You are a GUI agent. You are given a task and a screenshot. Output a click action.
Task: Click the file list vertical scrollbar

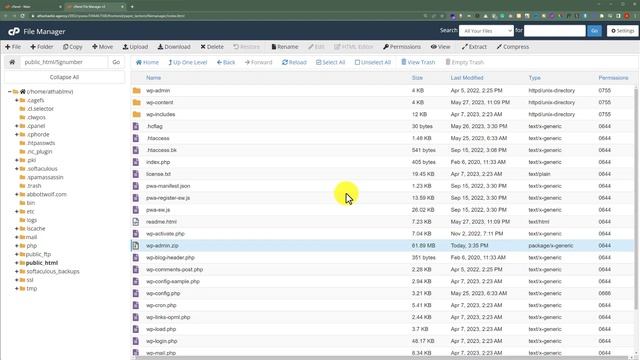pos(636,198)
